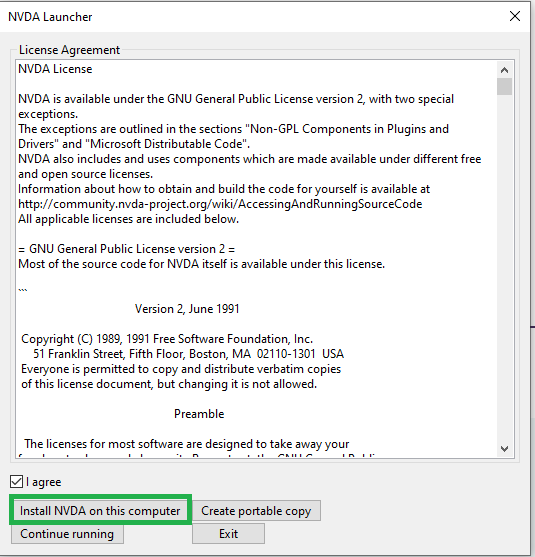Choose Create portable copy
535x557 pixels.
point(256,511)
